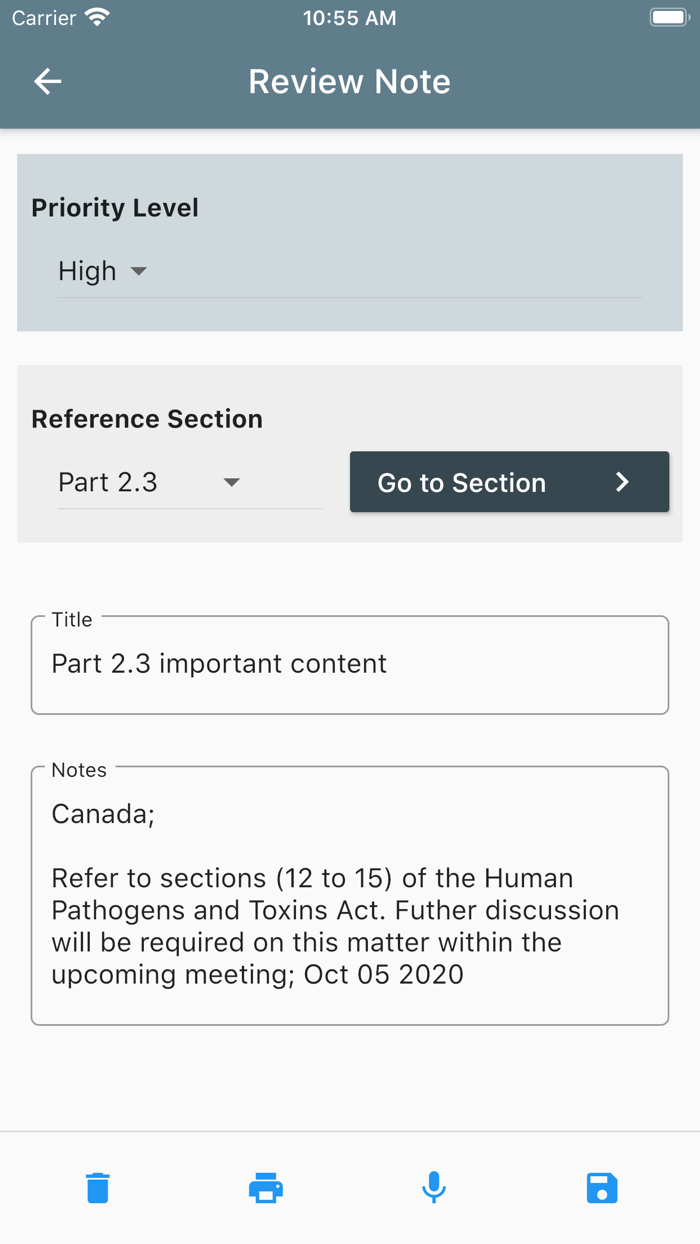The height and width of the screenshot is (1244, 700).
Task: Click the chevron on Go to Section
Action: 622,482
